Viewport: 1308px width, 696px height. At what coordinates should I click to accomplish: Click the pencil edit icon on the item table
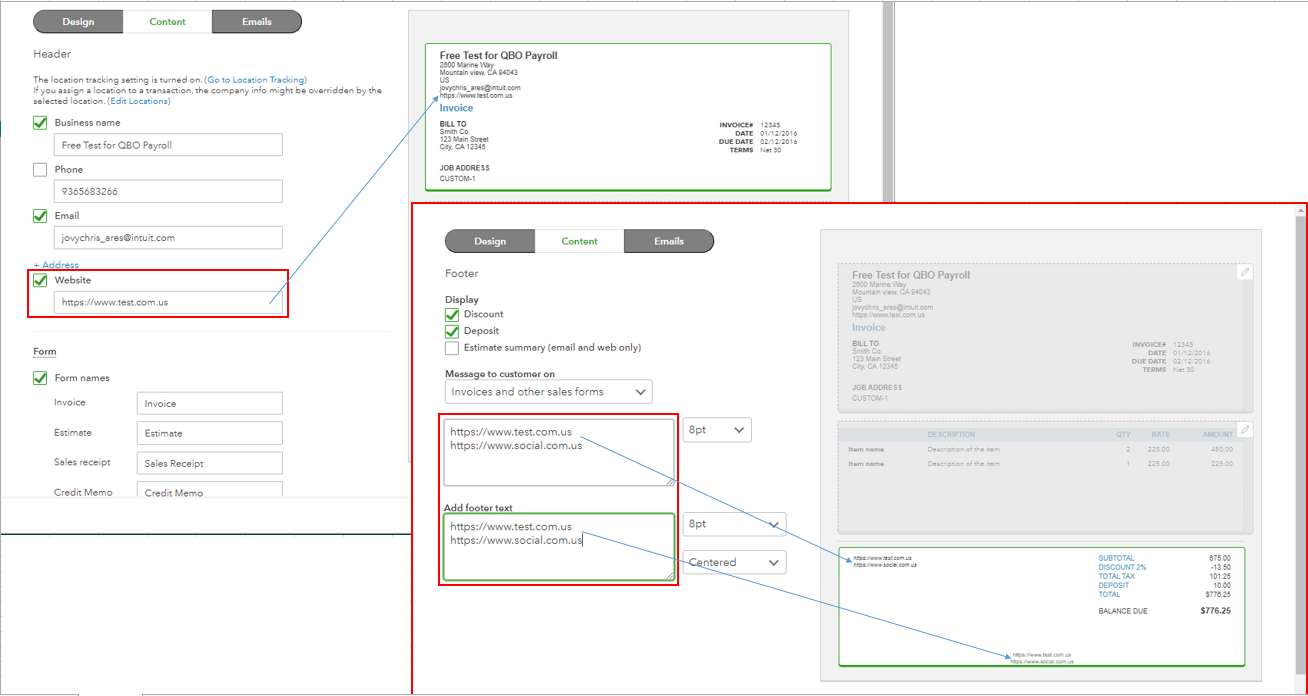pyautogui.click(x=1245, y=429)
